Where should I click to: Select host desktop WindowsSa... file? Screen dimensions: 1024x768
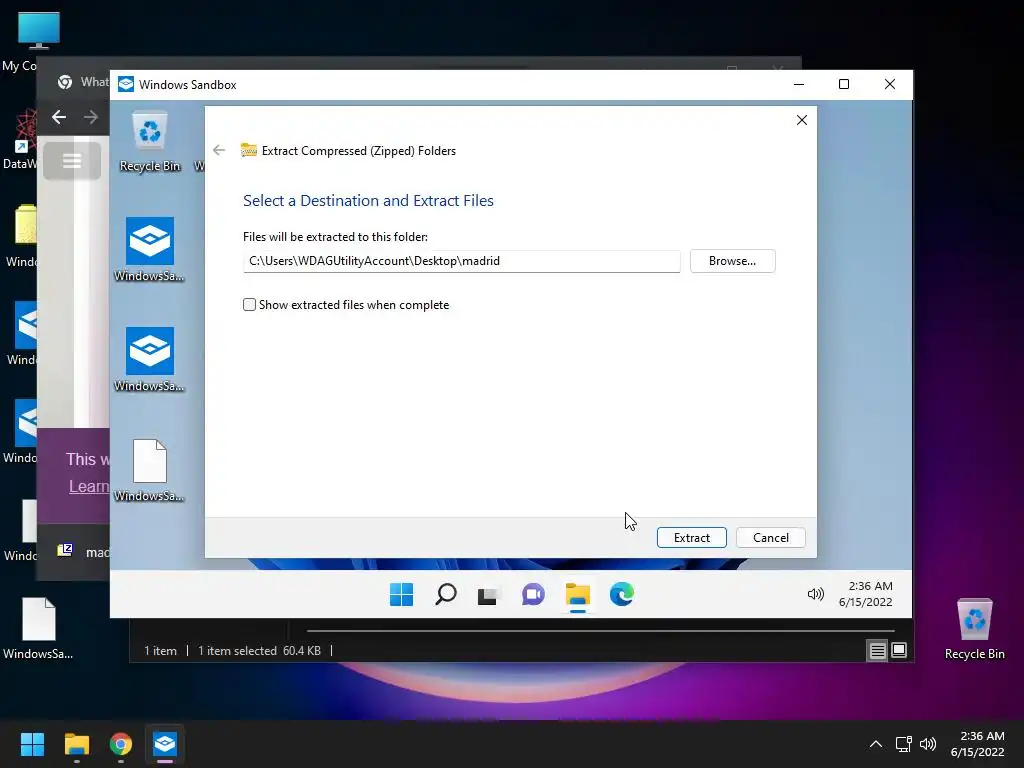pos(38,628)
